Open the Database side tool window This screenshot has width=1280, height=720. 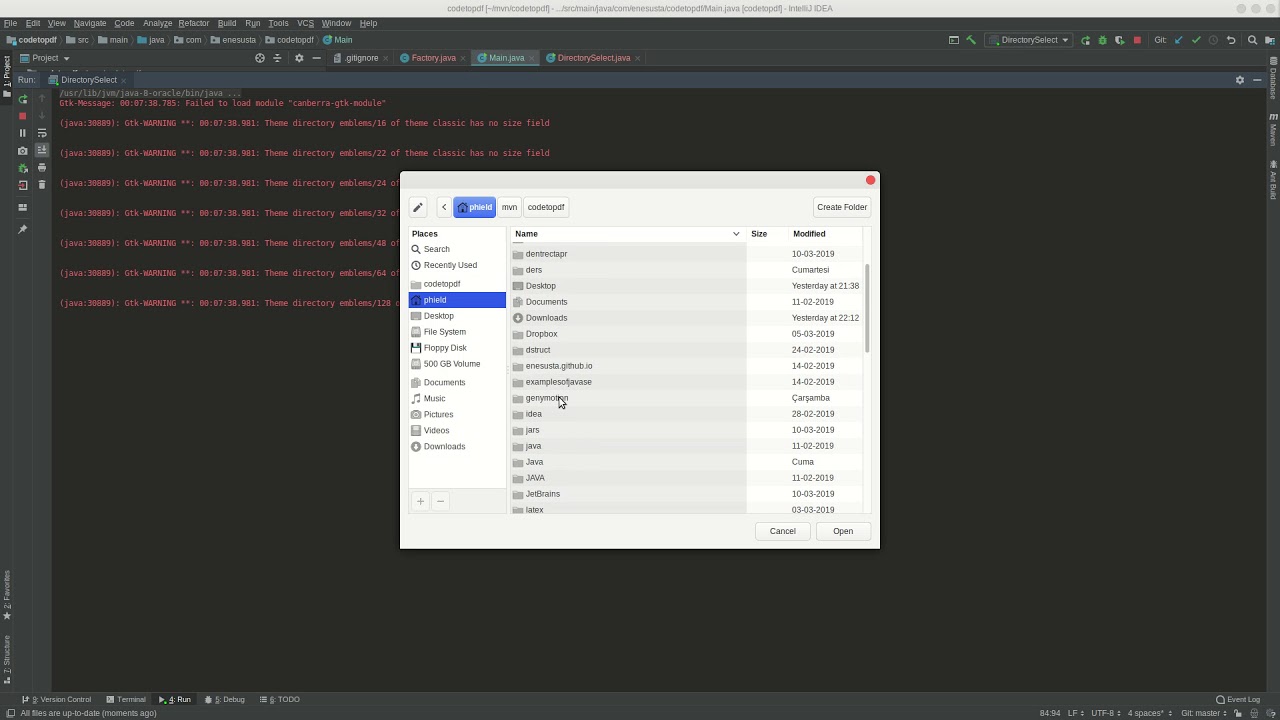[x=1273, y=78]
